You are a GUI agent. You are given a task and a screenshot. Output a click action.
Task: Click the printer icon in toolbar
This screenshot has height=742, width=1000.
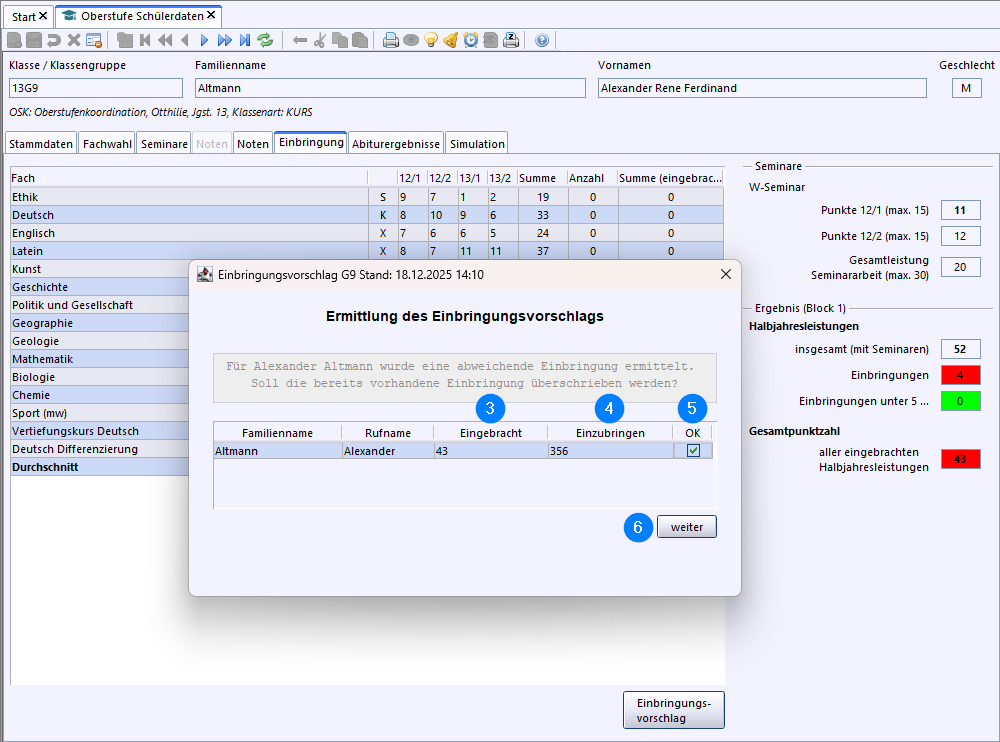(x=391, y=40)
